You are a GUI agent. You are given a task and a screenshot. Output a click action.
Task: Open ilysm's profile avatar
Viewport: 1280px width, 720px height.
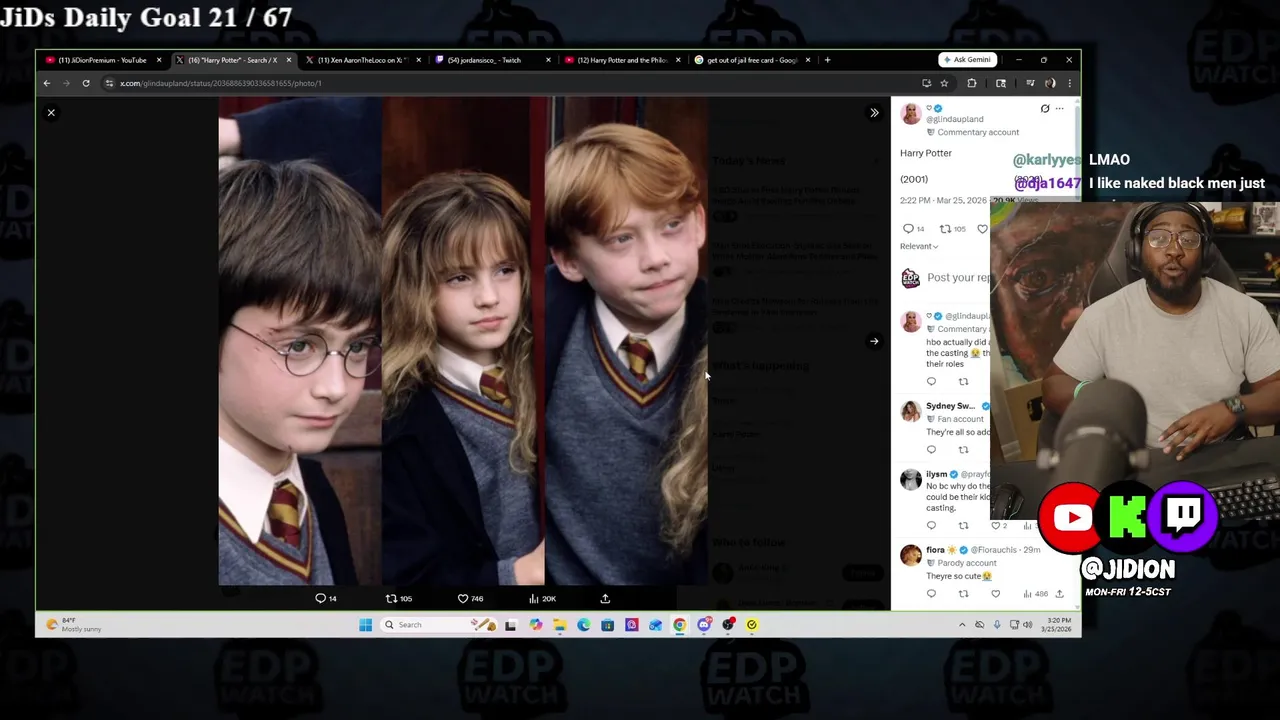(x=911, y=480)
